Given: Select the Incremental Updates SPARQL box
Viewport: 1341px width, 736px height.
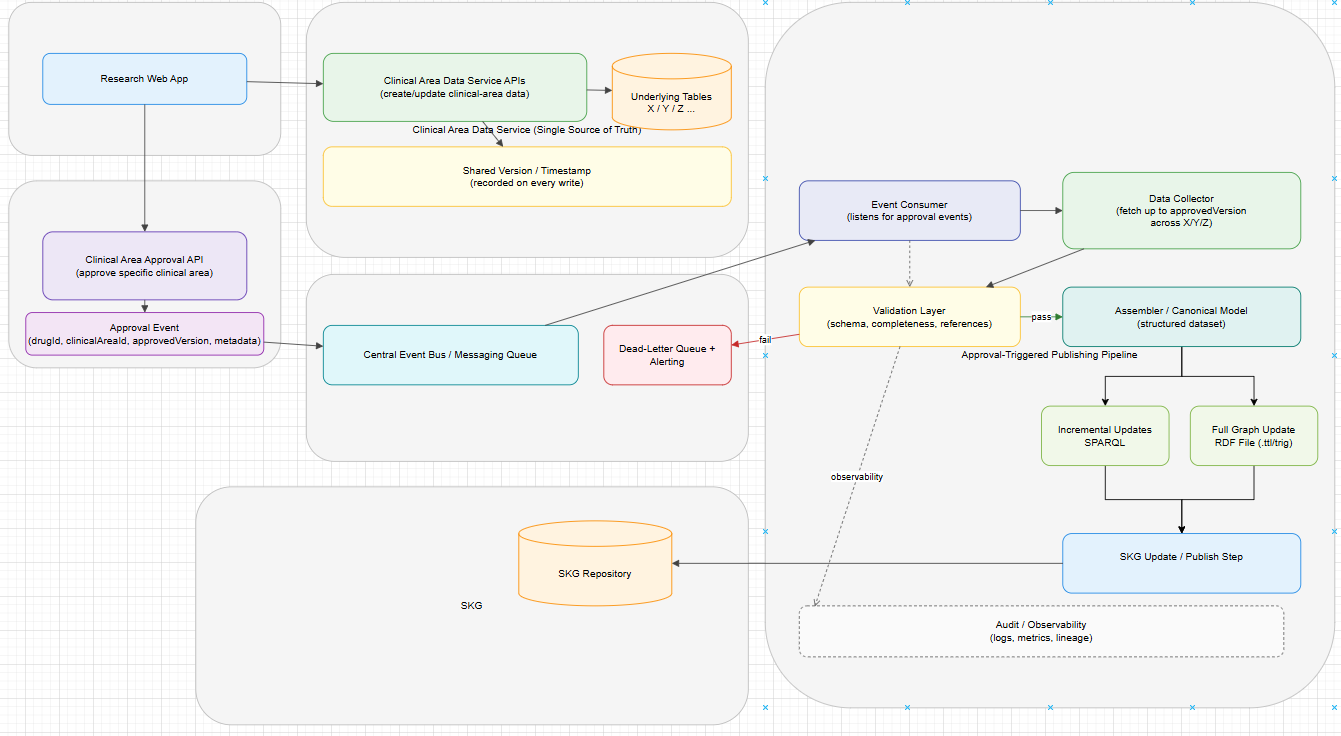Looking at the screenshot, I should [1104, 436].
